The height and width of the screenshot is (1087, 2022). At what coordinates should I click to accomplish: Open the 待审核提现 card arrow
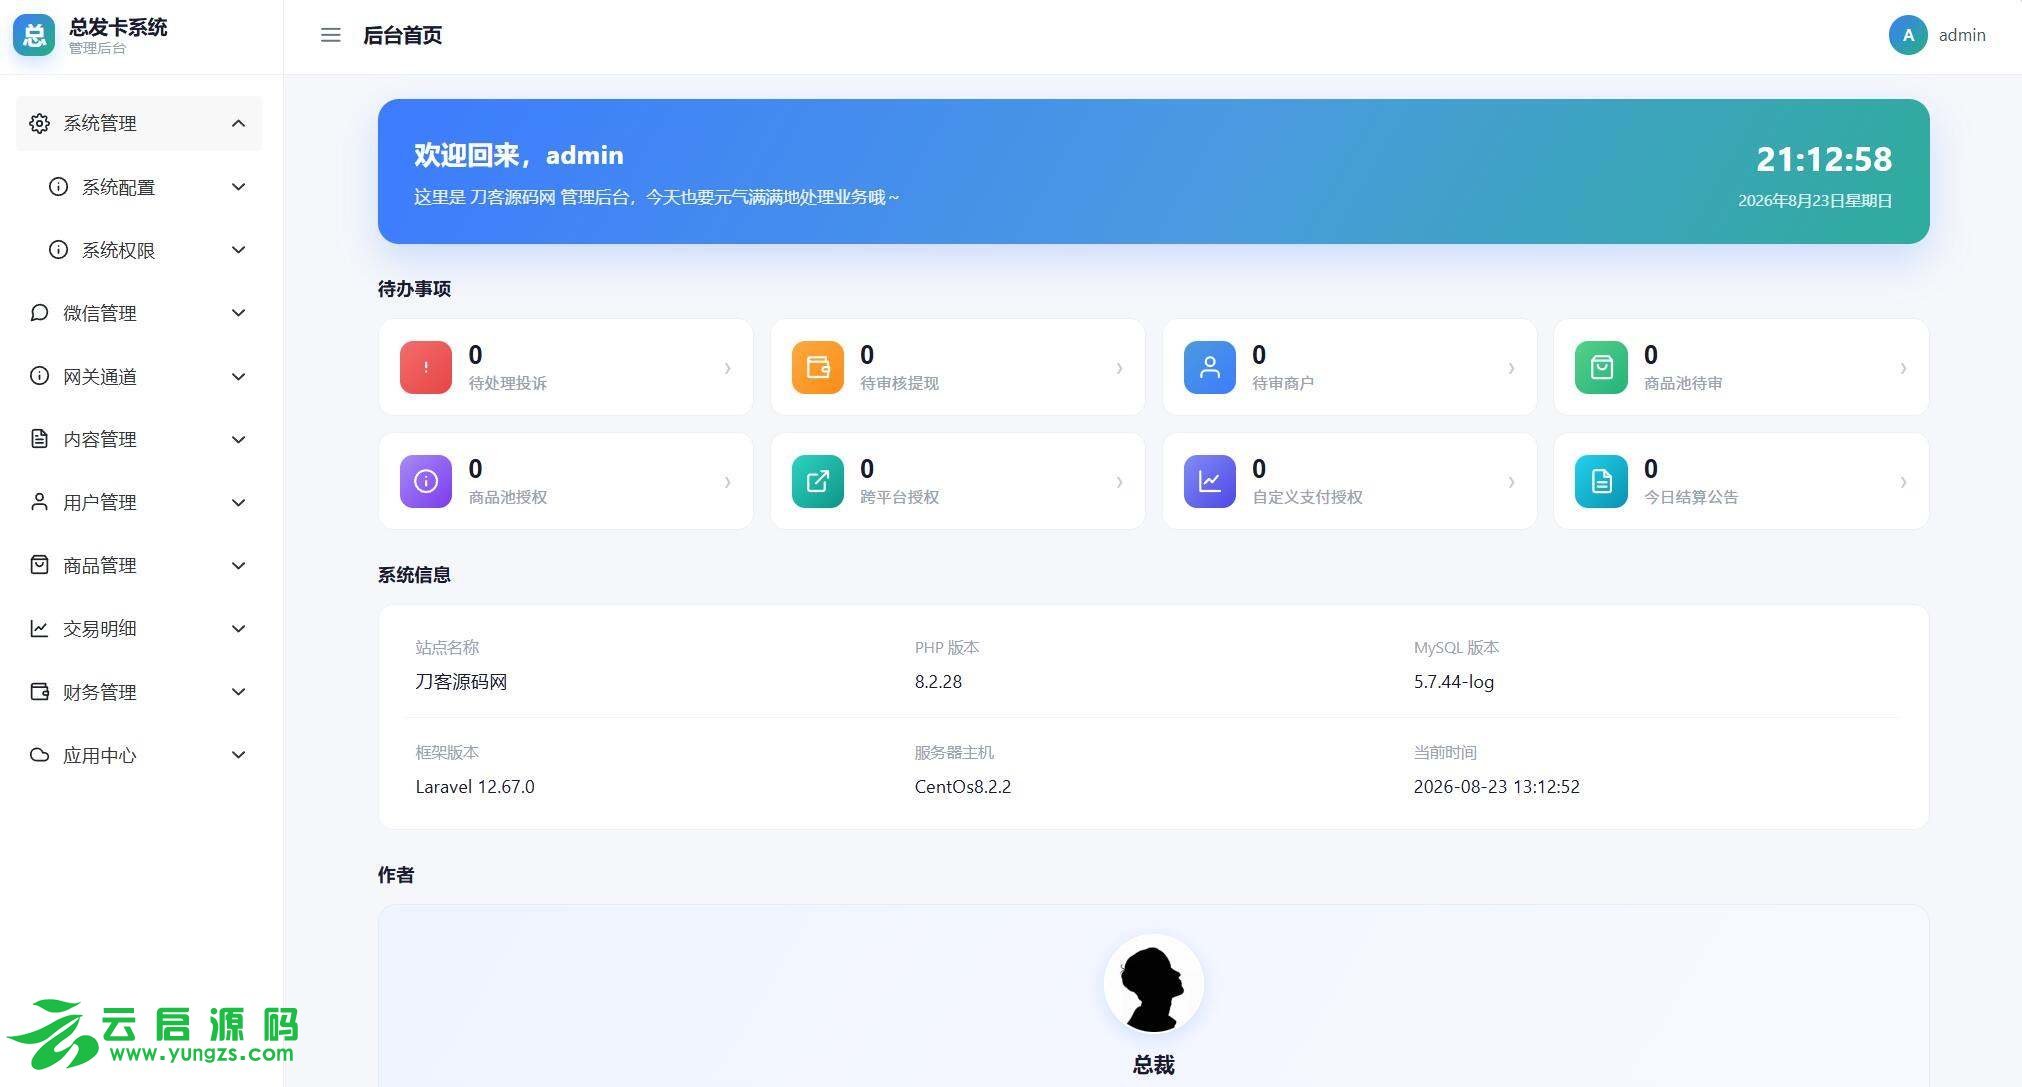1119,368
